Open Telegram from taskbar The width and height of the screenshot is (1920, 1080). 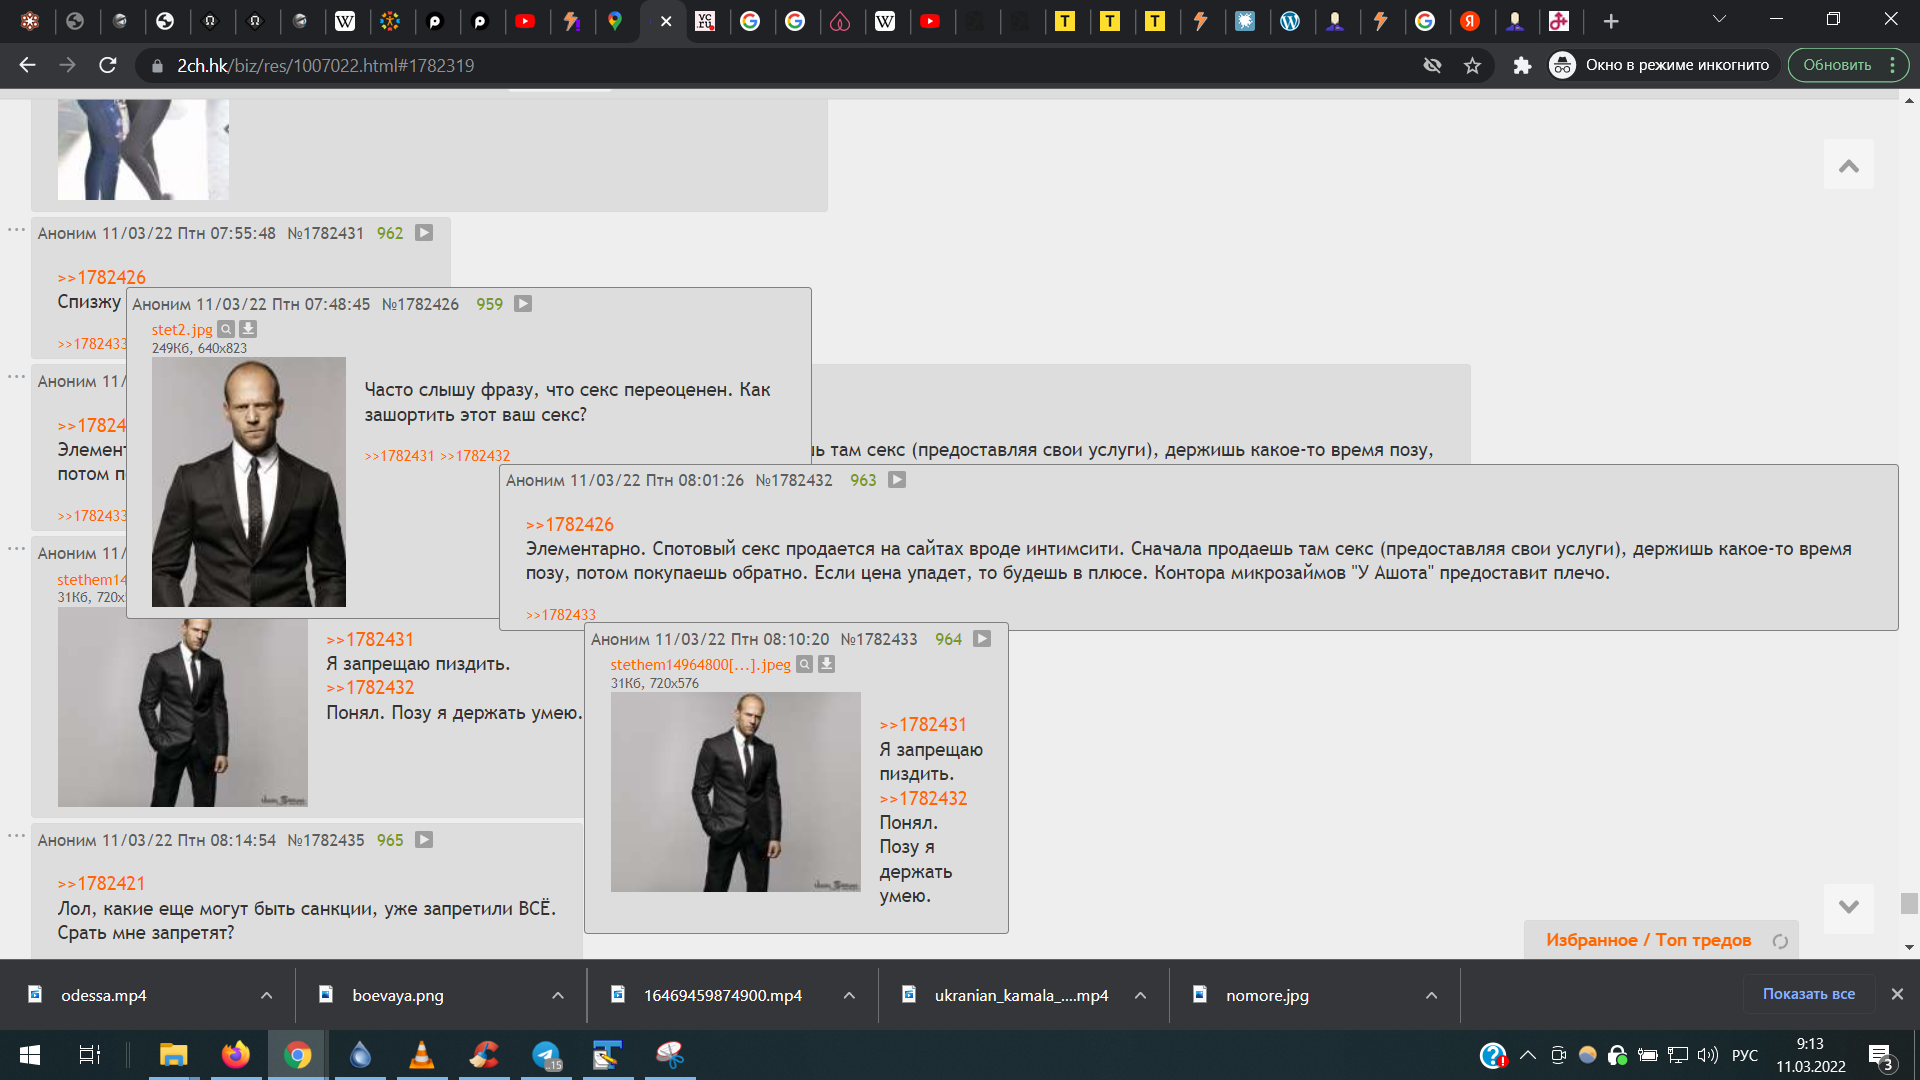[x=546, y=1055]
